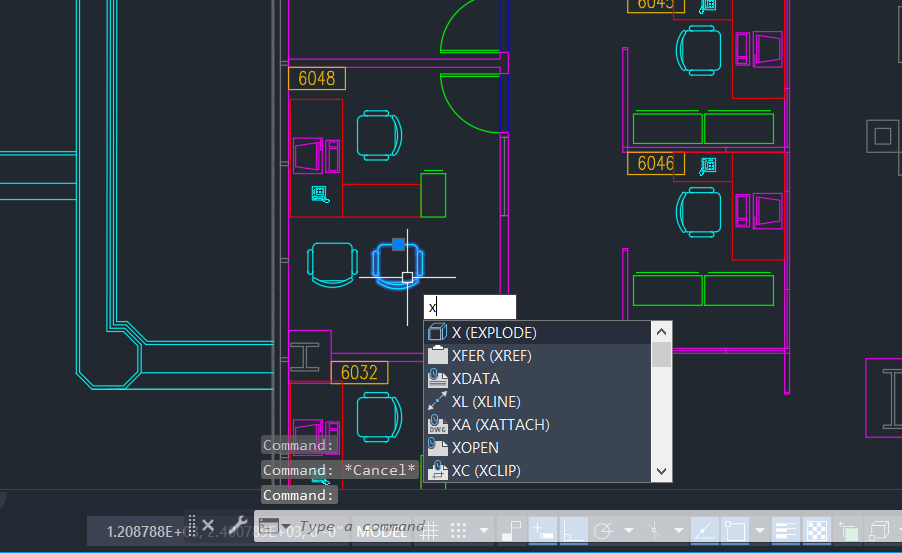Open the polar tracking angle dropdown
The height and width of the screenshot is (553, 902).
[629, 530]
